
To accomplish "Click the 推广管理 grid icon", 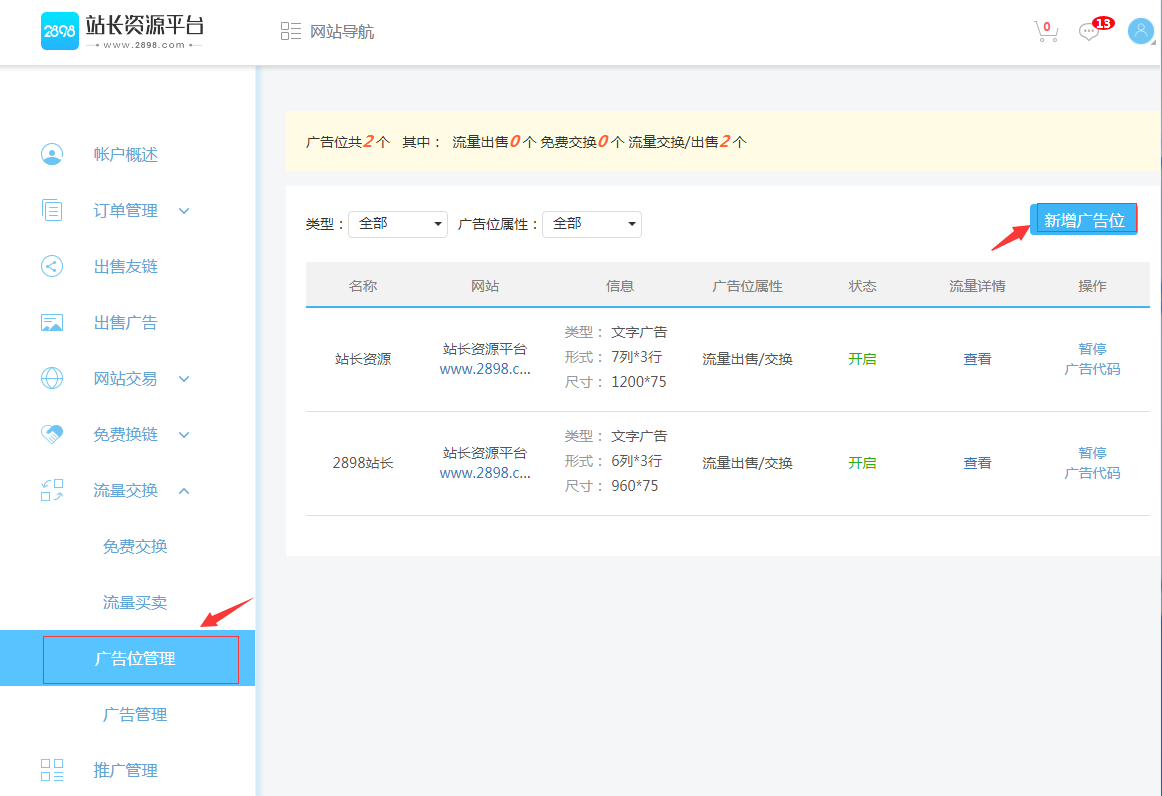I will pyautogui.click(x=52, y=770).
